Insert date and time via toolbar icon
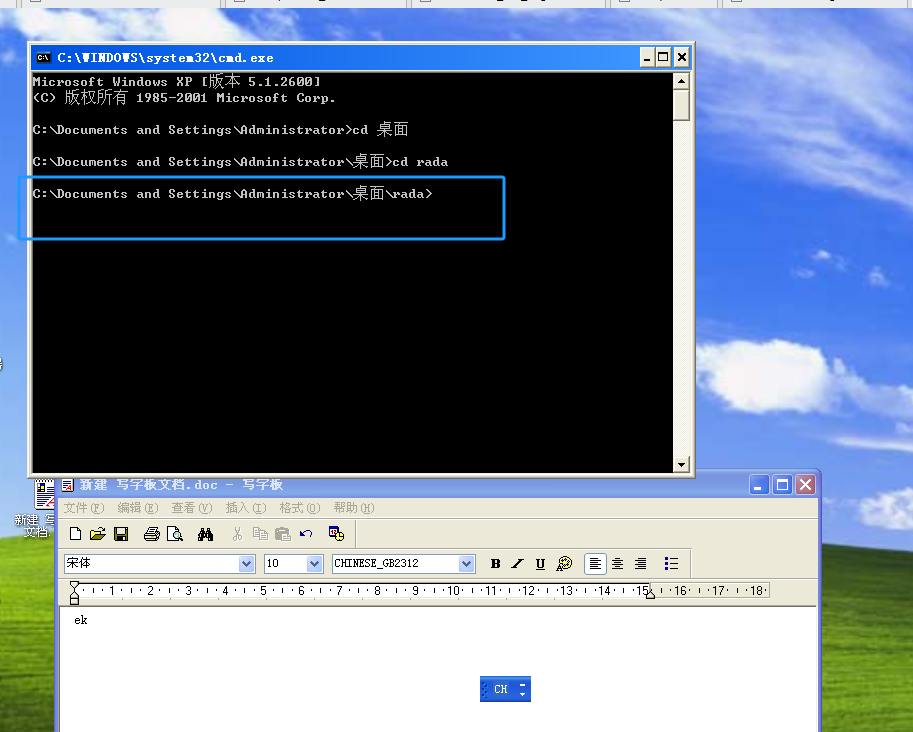 point(337,533)
